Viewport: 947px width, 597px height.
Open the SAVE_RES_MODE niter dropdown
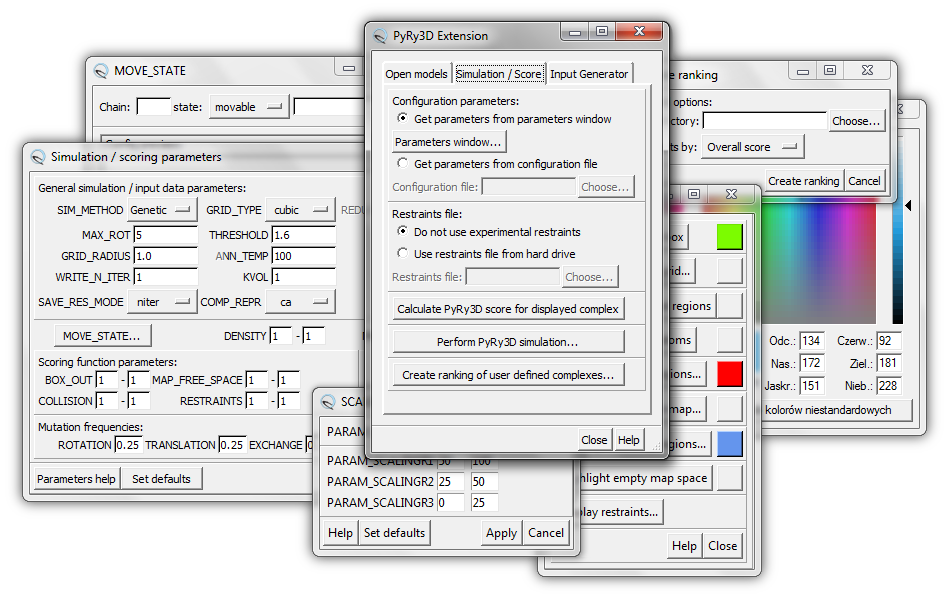click(x=162, y=302)
